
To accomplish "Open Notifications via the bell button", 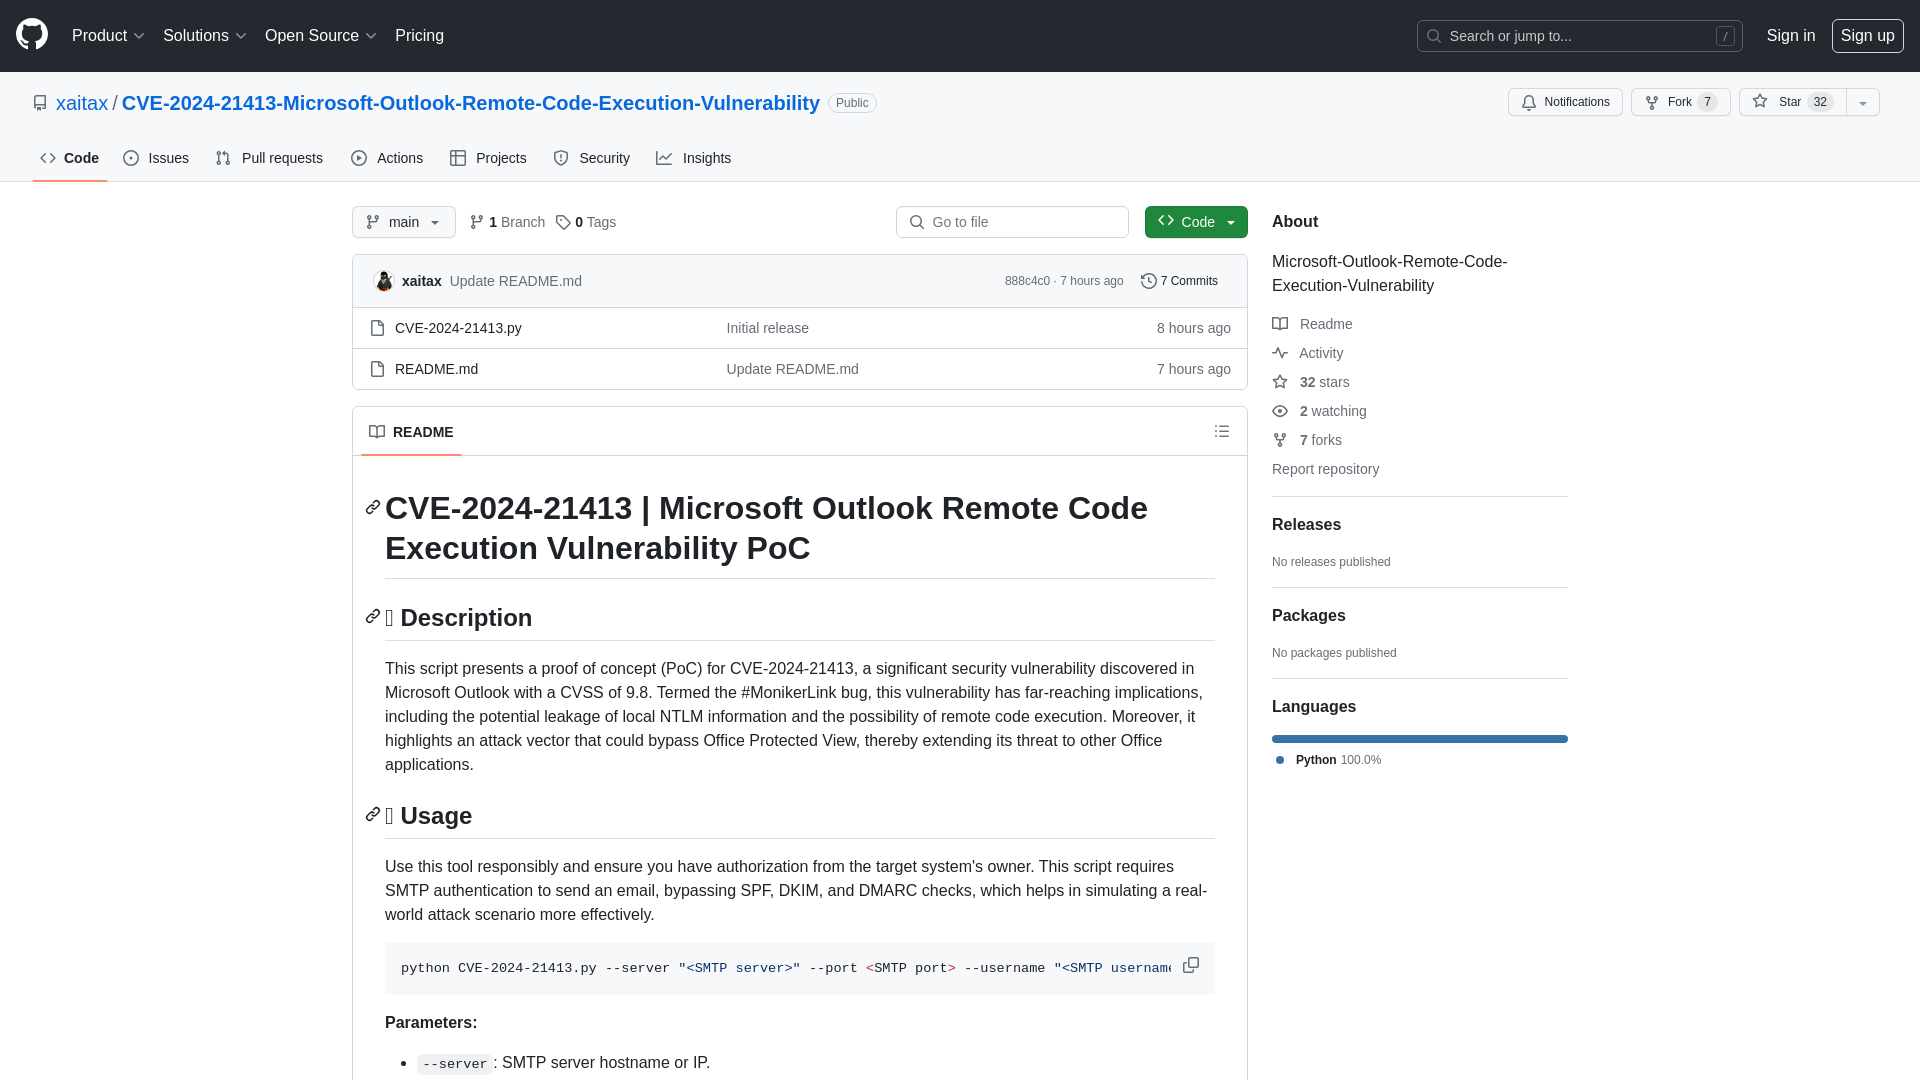I will coord(1565,102).
